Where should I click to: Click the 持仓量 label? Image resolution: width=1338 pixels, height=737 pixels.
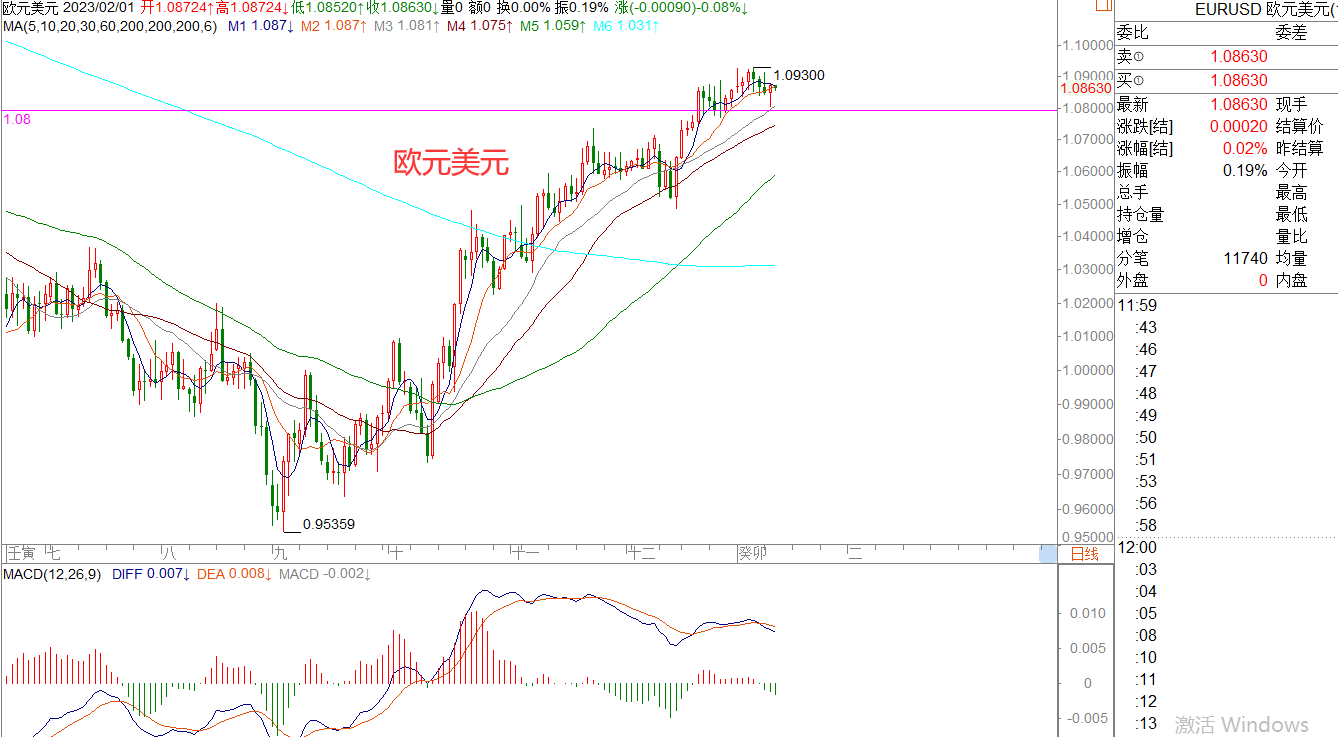1140,214
